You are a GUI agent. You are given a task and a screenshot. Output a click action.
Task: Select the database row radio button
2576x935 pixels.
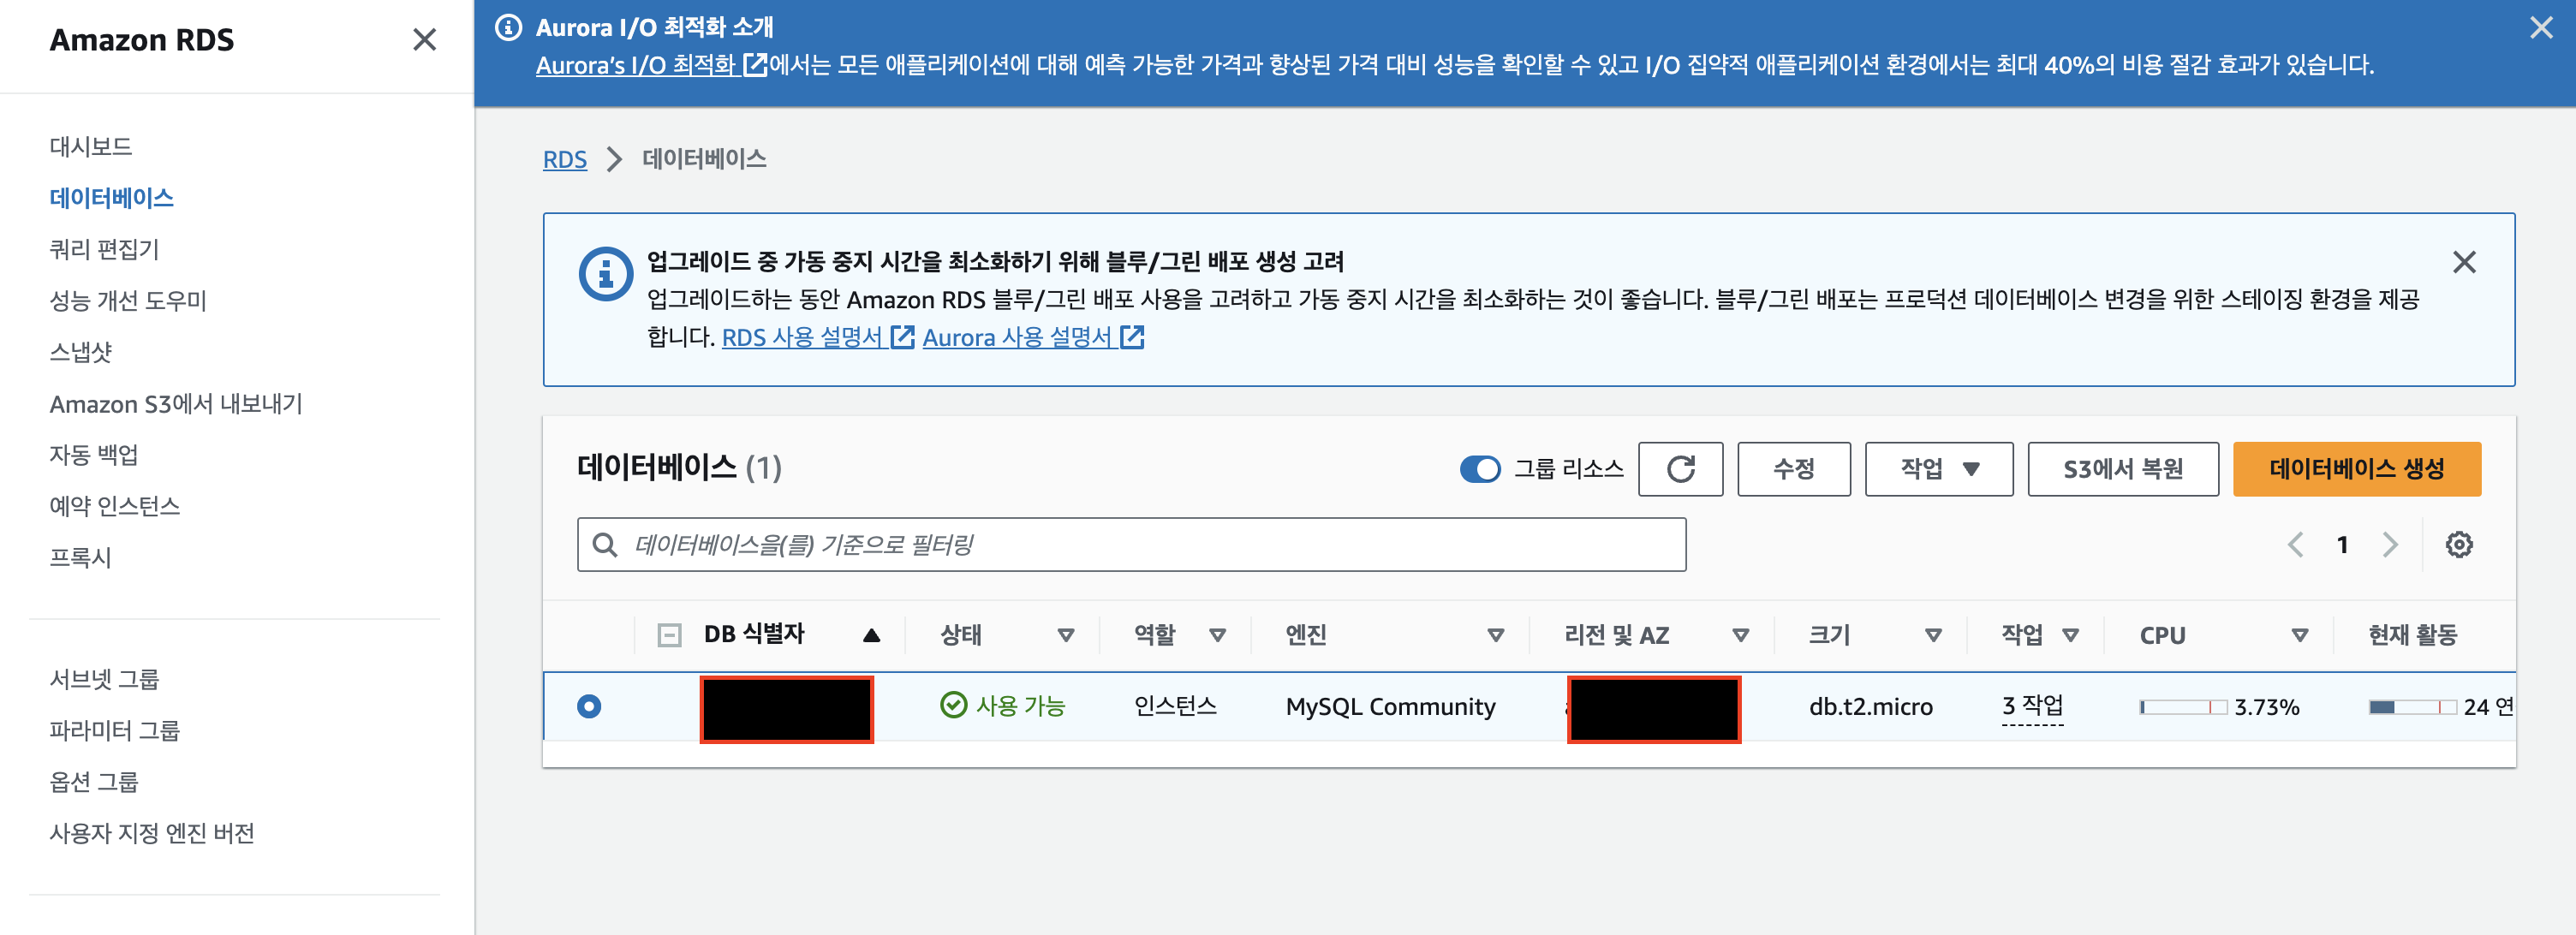[589, 706]
